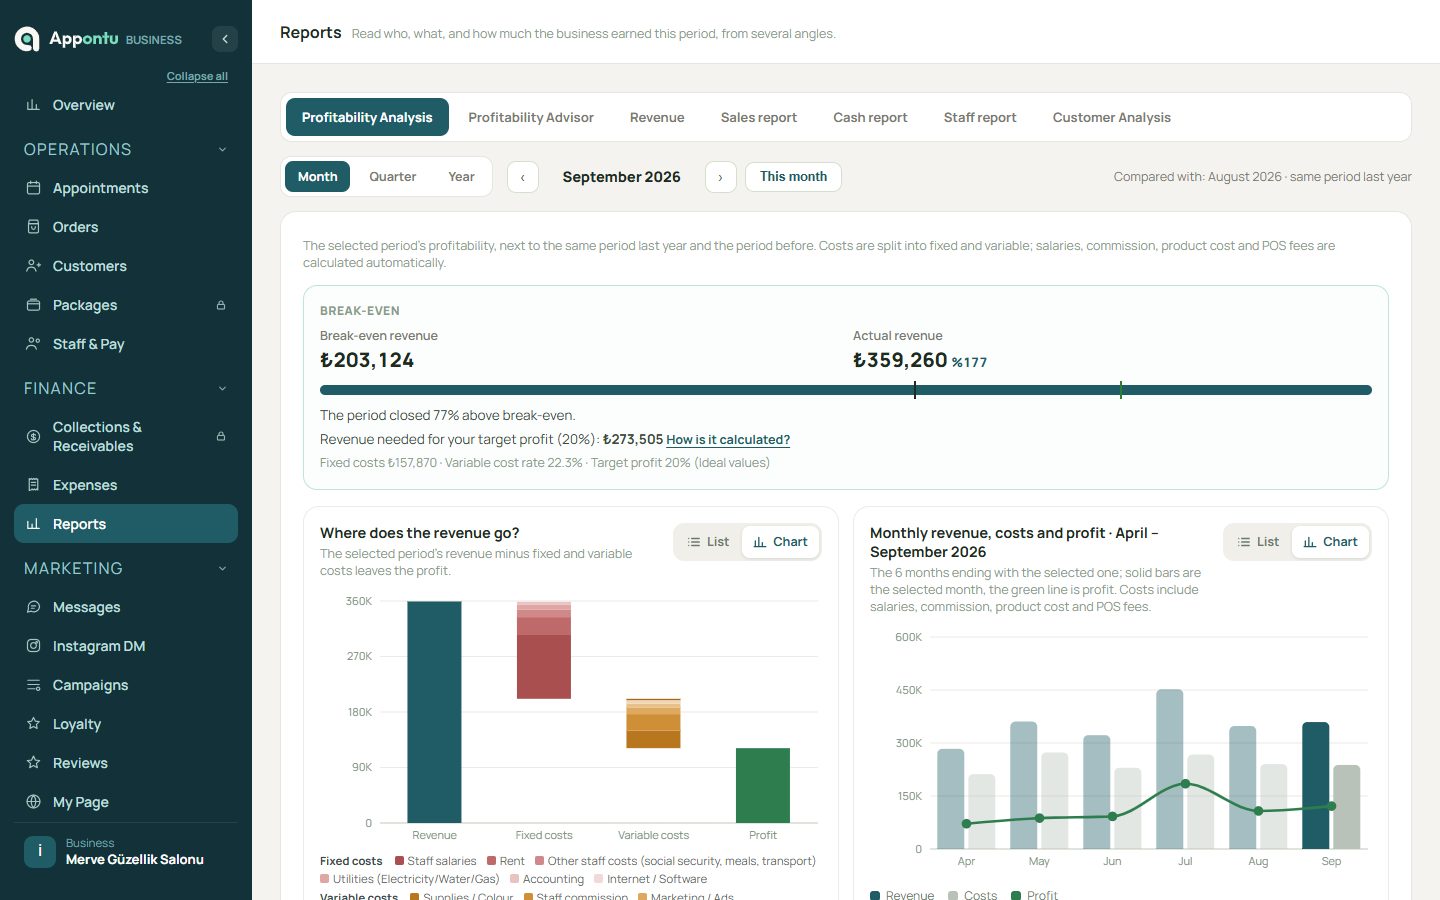Open the How is it calculated? link

[x=728, y=440]
